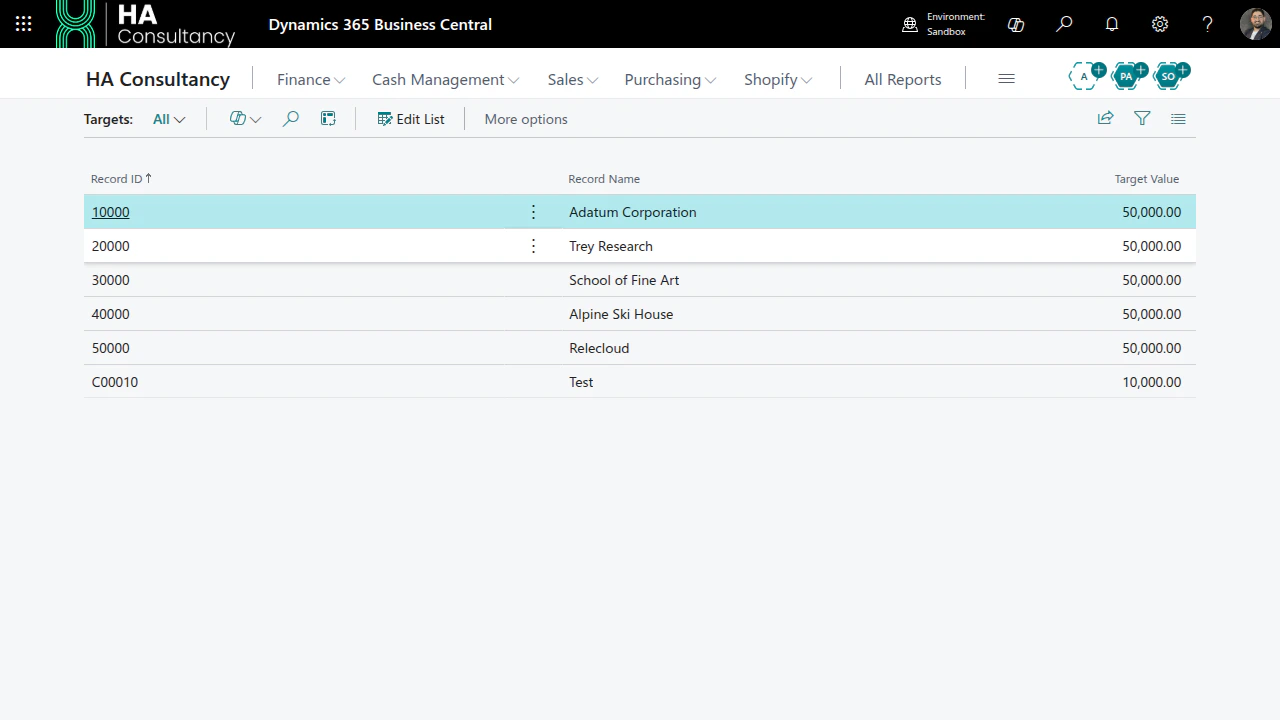Click the Test record name
The image size is (1280, 720).
tap(581, 382)
